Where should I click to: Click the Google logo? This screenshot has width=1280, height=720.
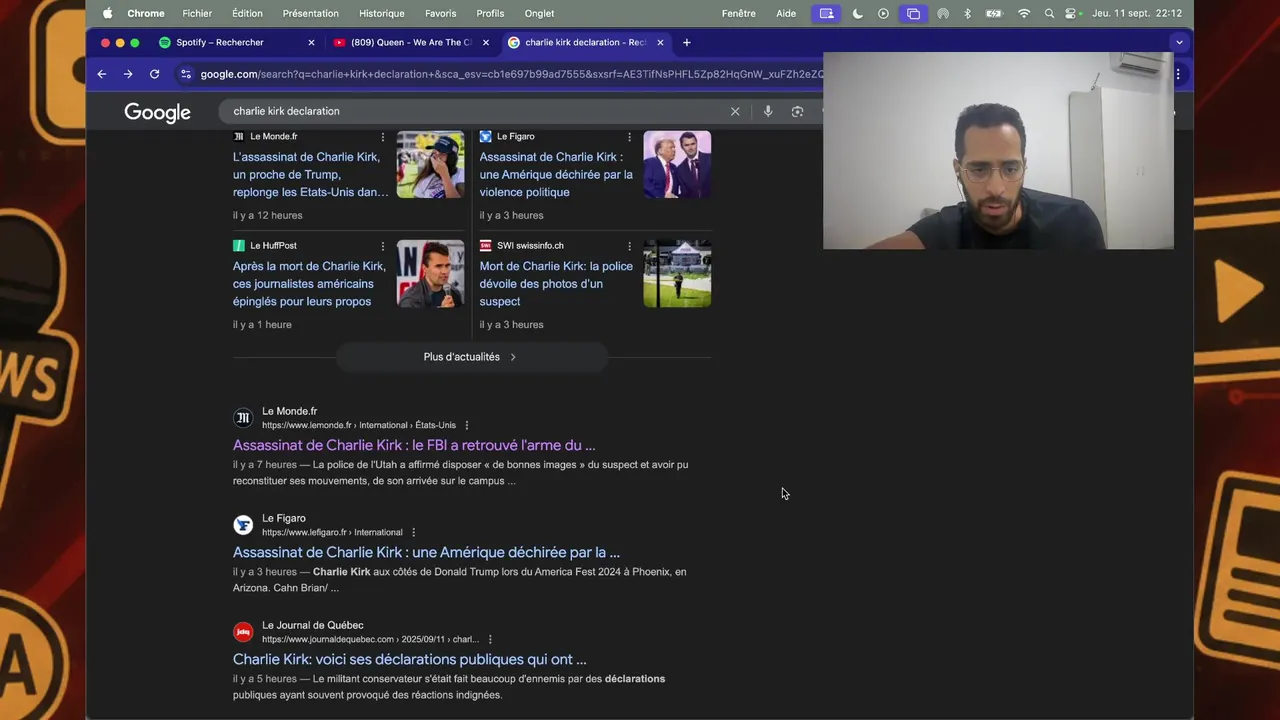click(x=157, y=112)
